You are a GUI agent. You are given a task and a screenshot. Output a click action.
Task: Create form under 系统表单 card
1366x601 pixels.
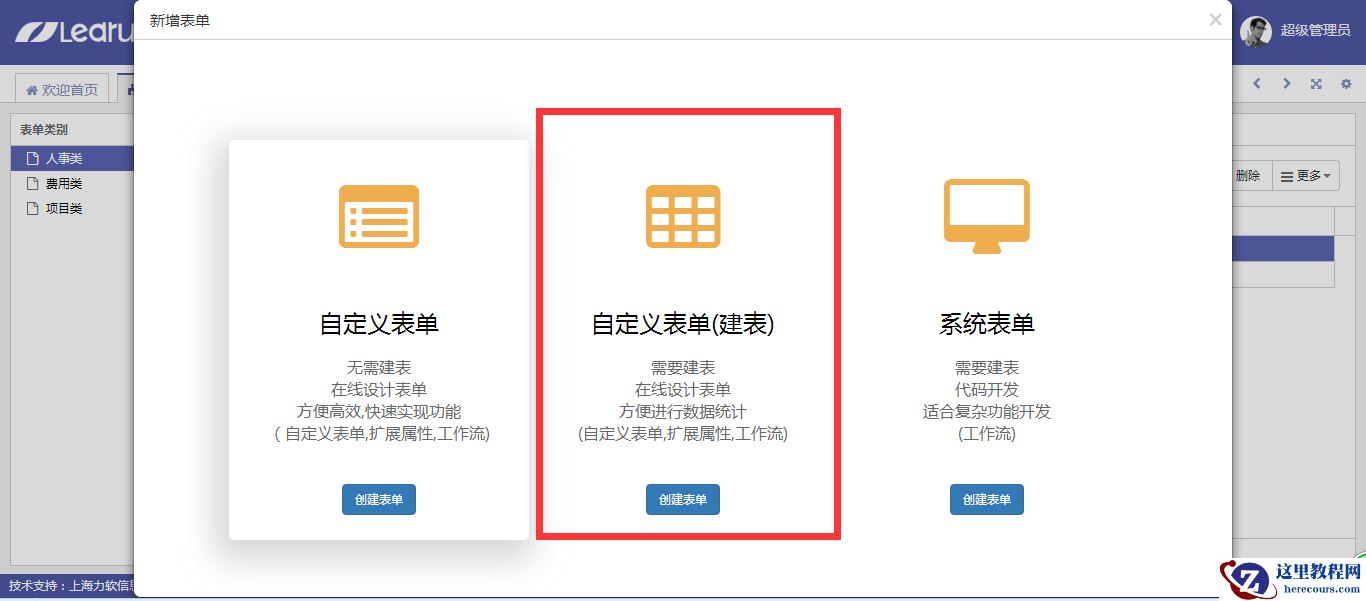point(987,500)
